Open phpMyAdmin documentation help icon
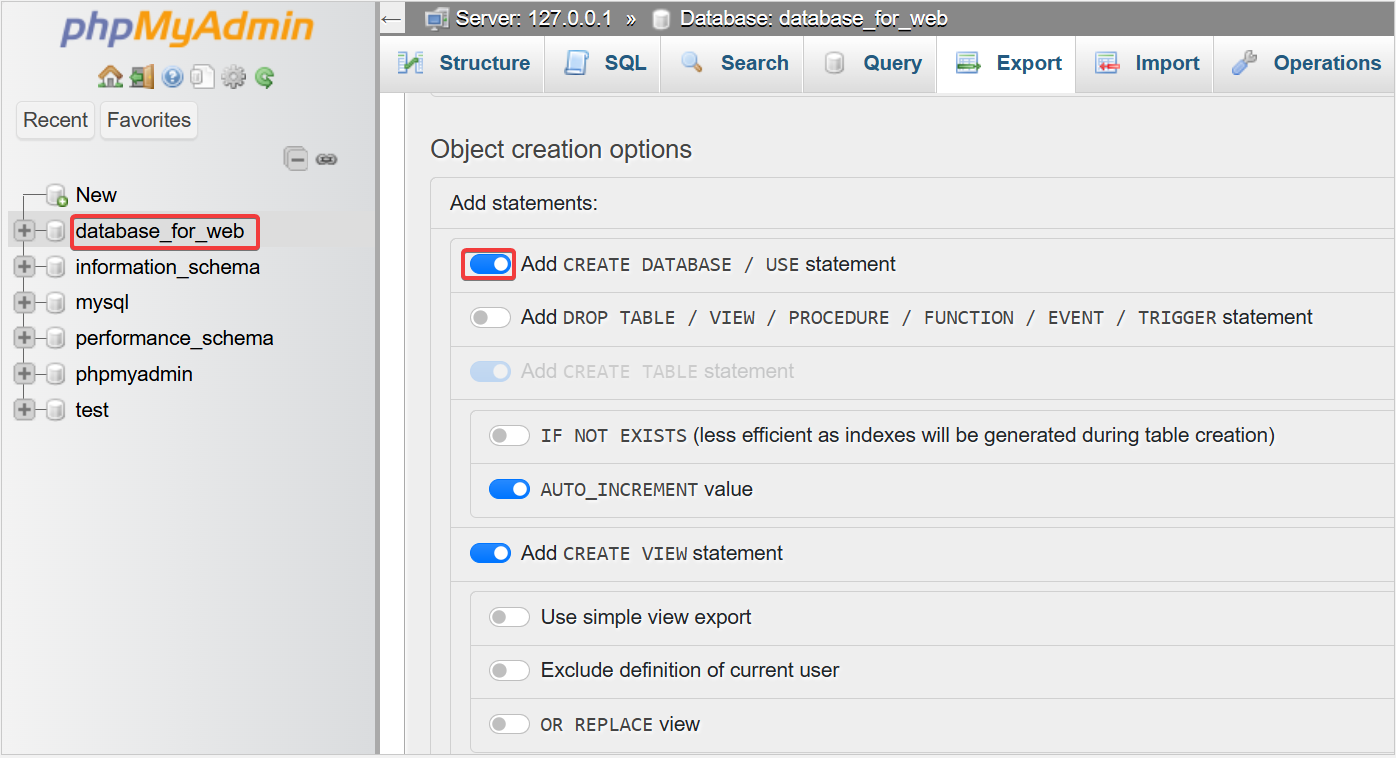 coord(172,77)
